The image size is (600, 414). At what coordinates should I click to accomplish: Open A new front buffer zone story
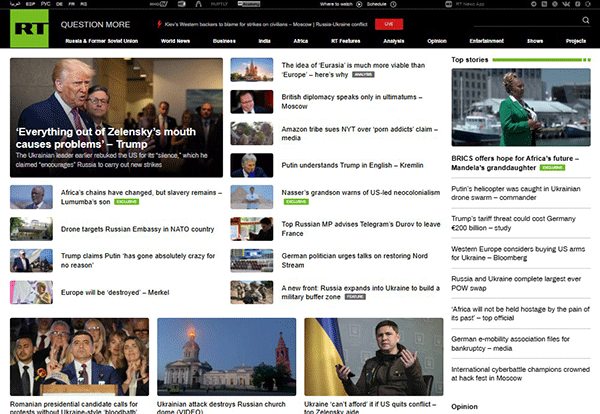pos(360,292)
